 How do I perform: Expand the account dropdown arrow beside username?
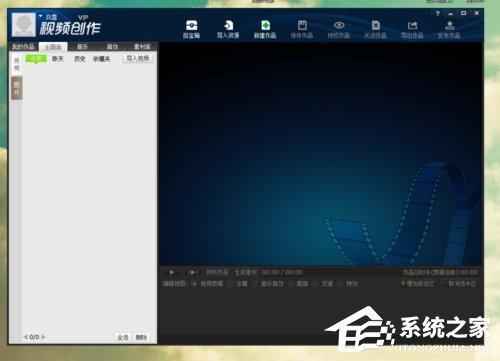click(40, 16)
